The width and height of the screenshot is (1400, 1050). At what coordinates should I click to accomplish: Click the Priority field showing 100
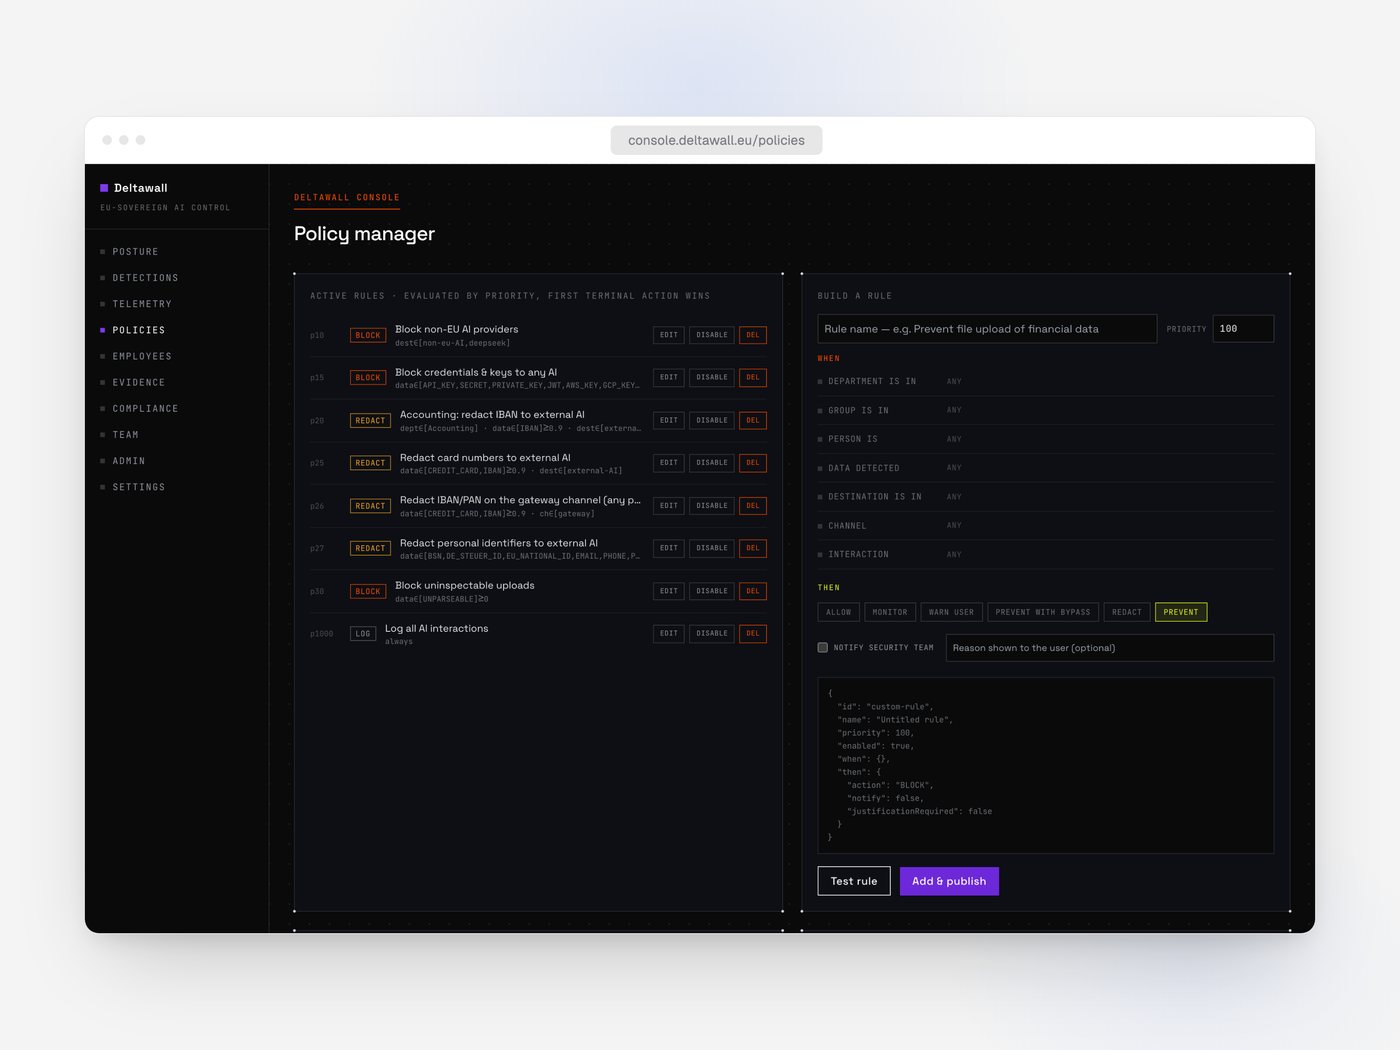[1243, 329]
